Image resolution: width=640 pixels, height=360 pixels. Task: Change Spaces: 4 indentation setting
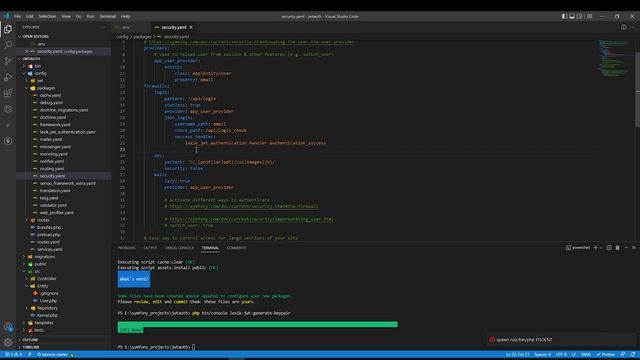pyautogui.click(x=542, y=354)
